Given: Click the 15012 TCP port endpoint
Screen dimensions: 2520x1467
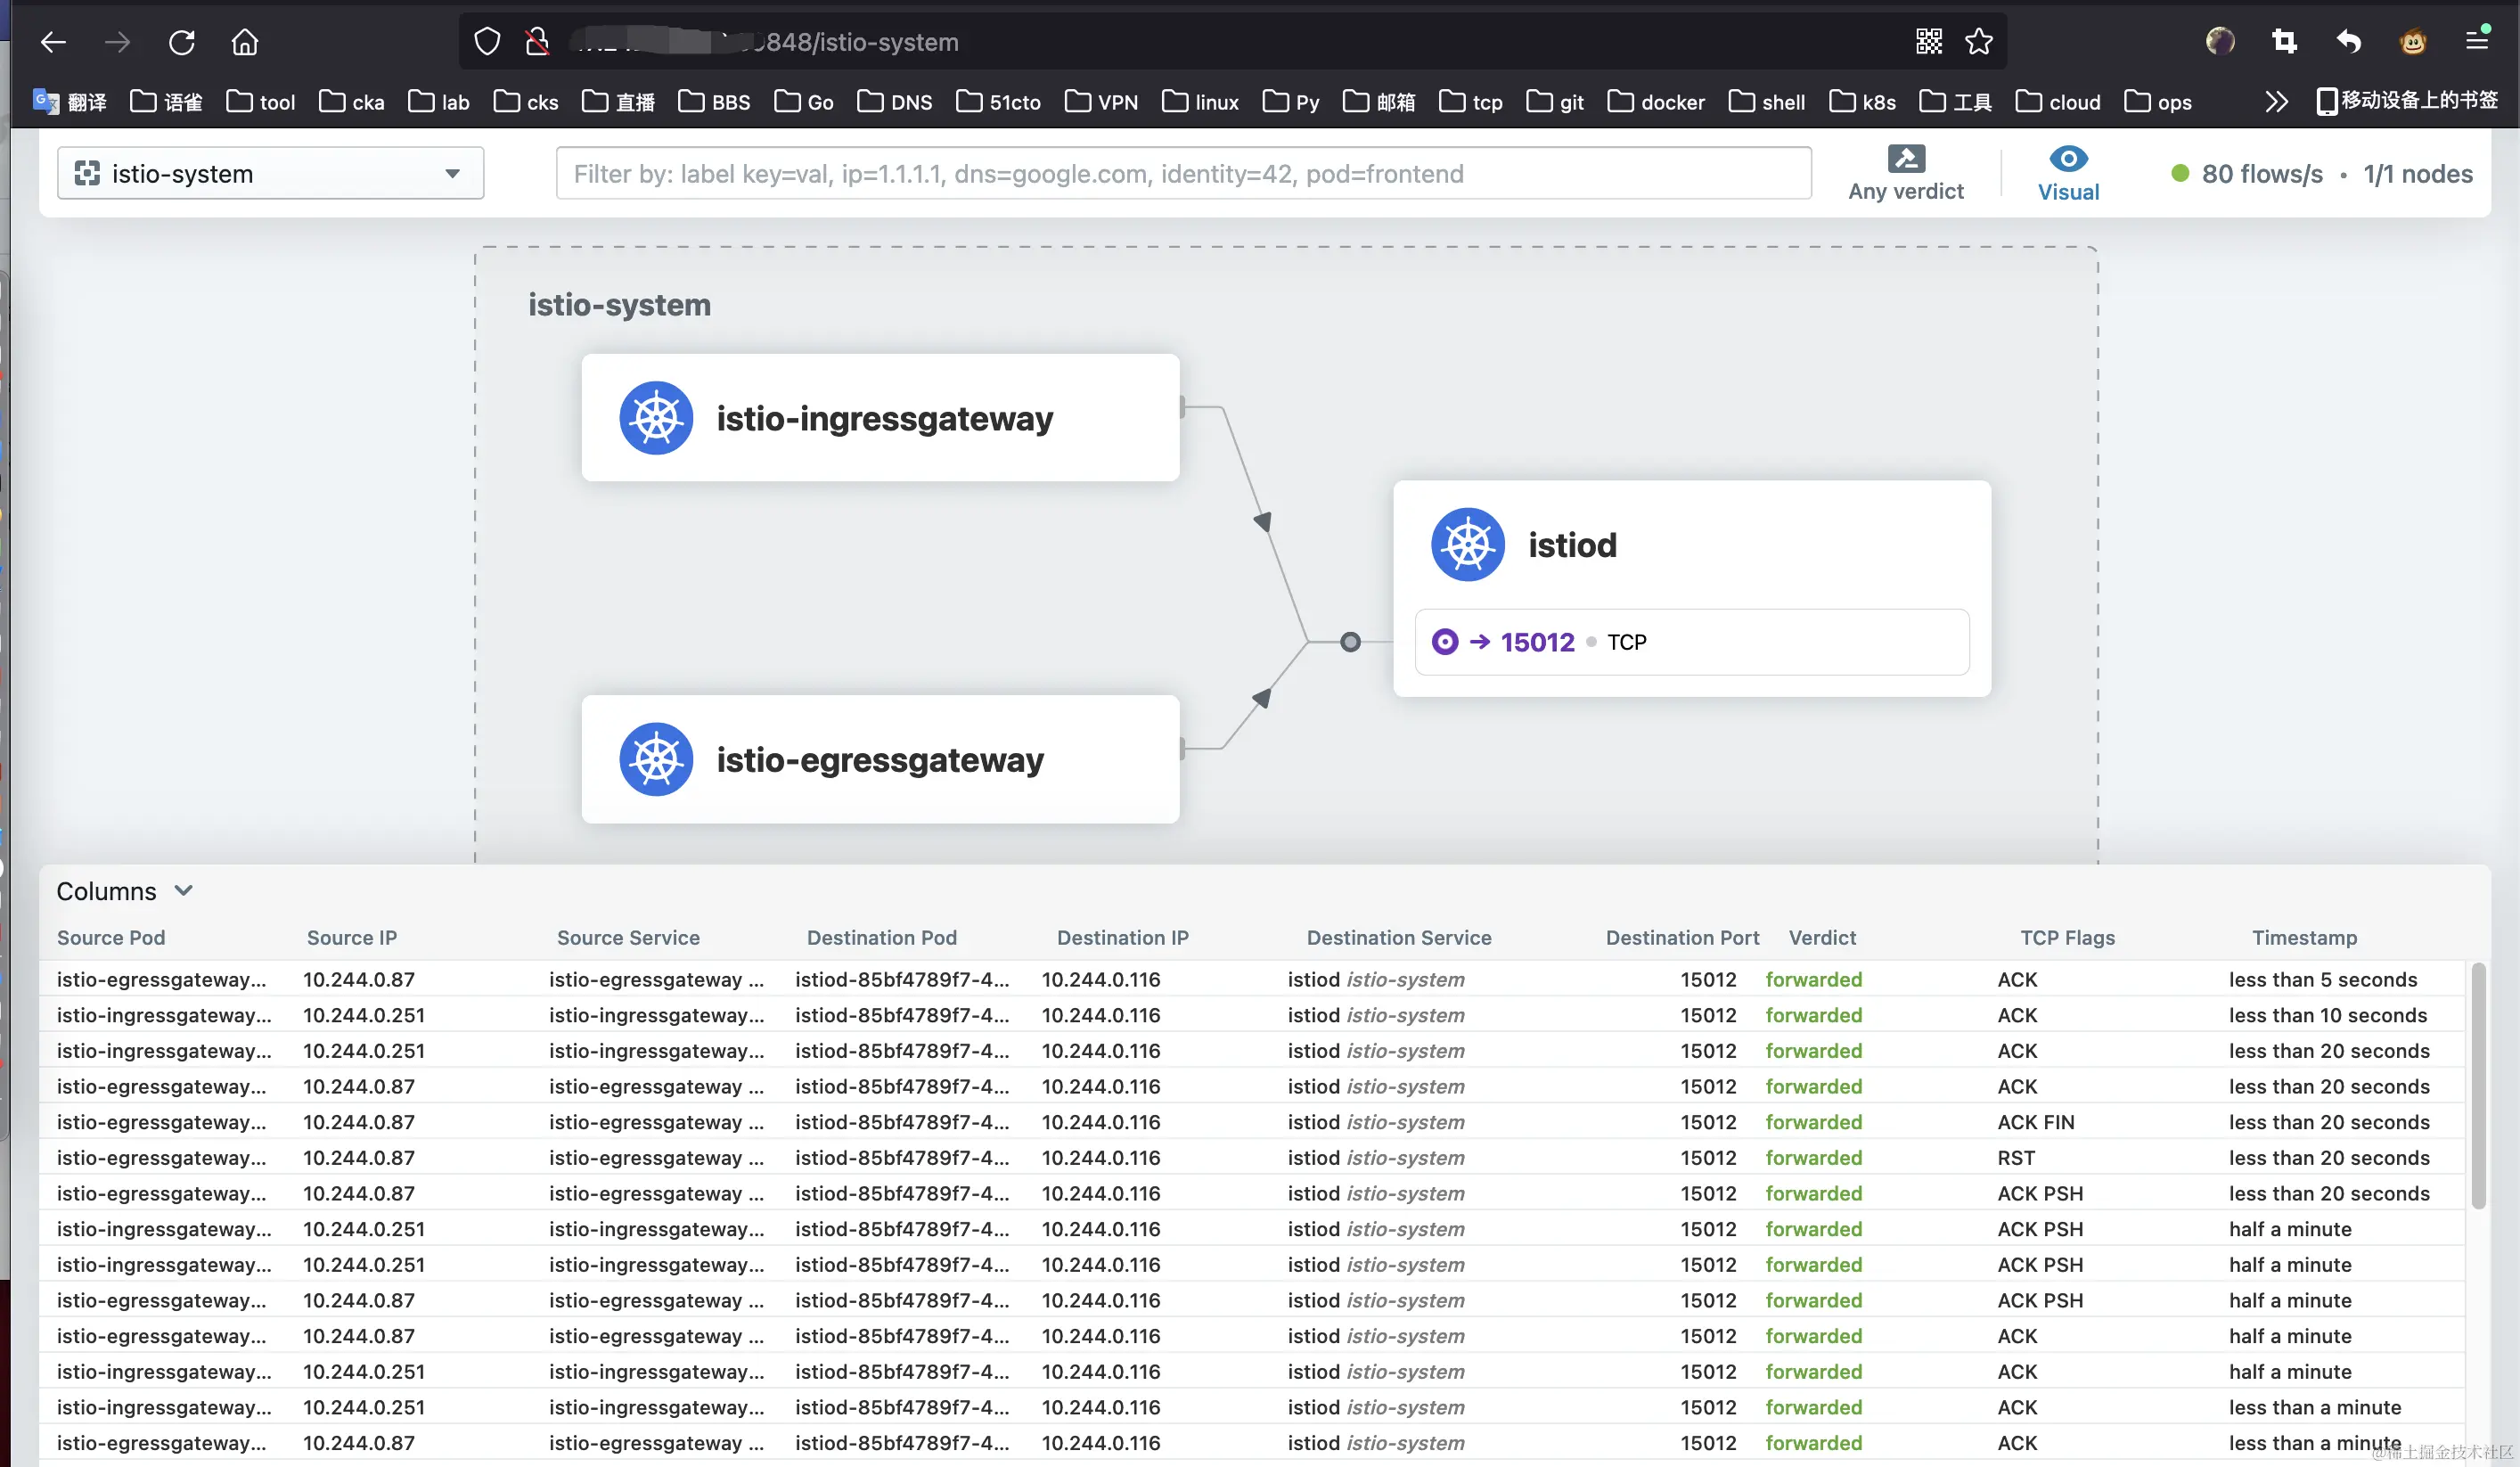Looking at the screenshot, I should click(1536, 642).
